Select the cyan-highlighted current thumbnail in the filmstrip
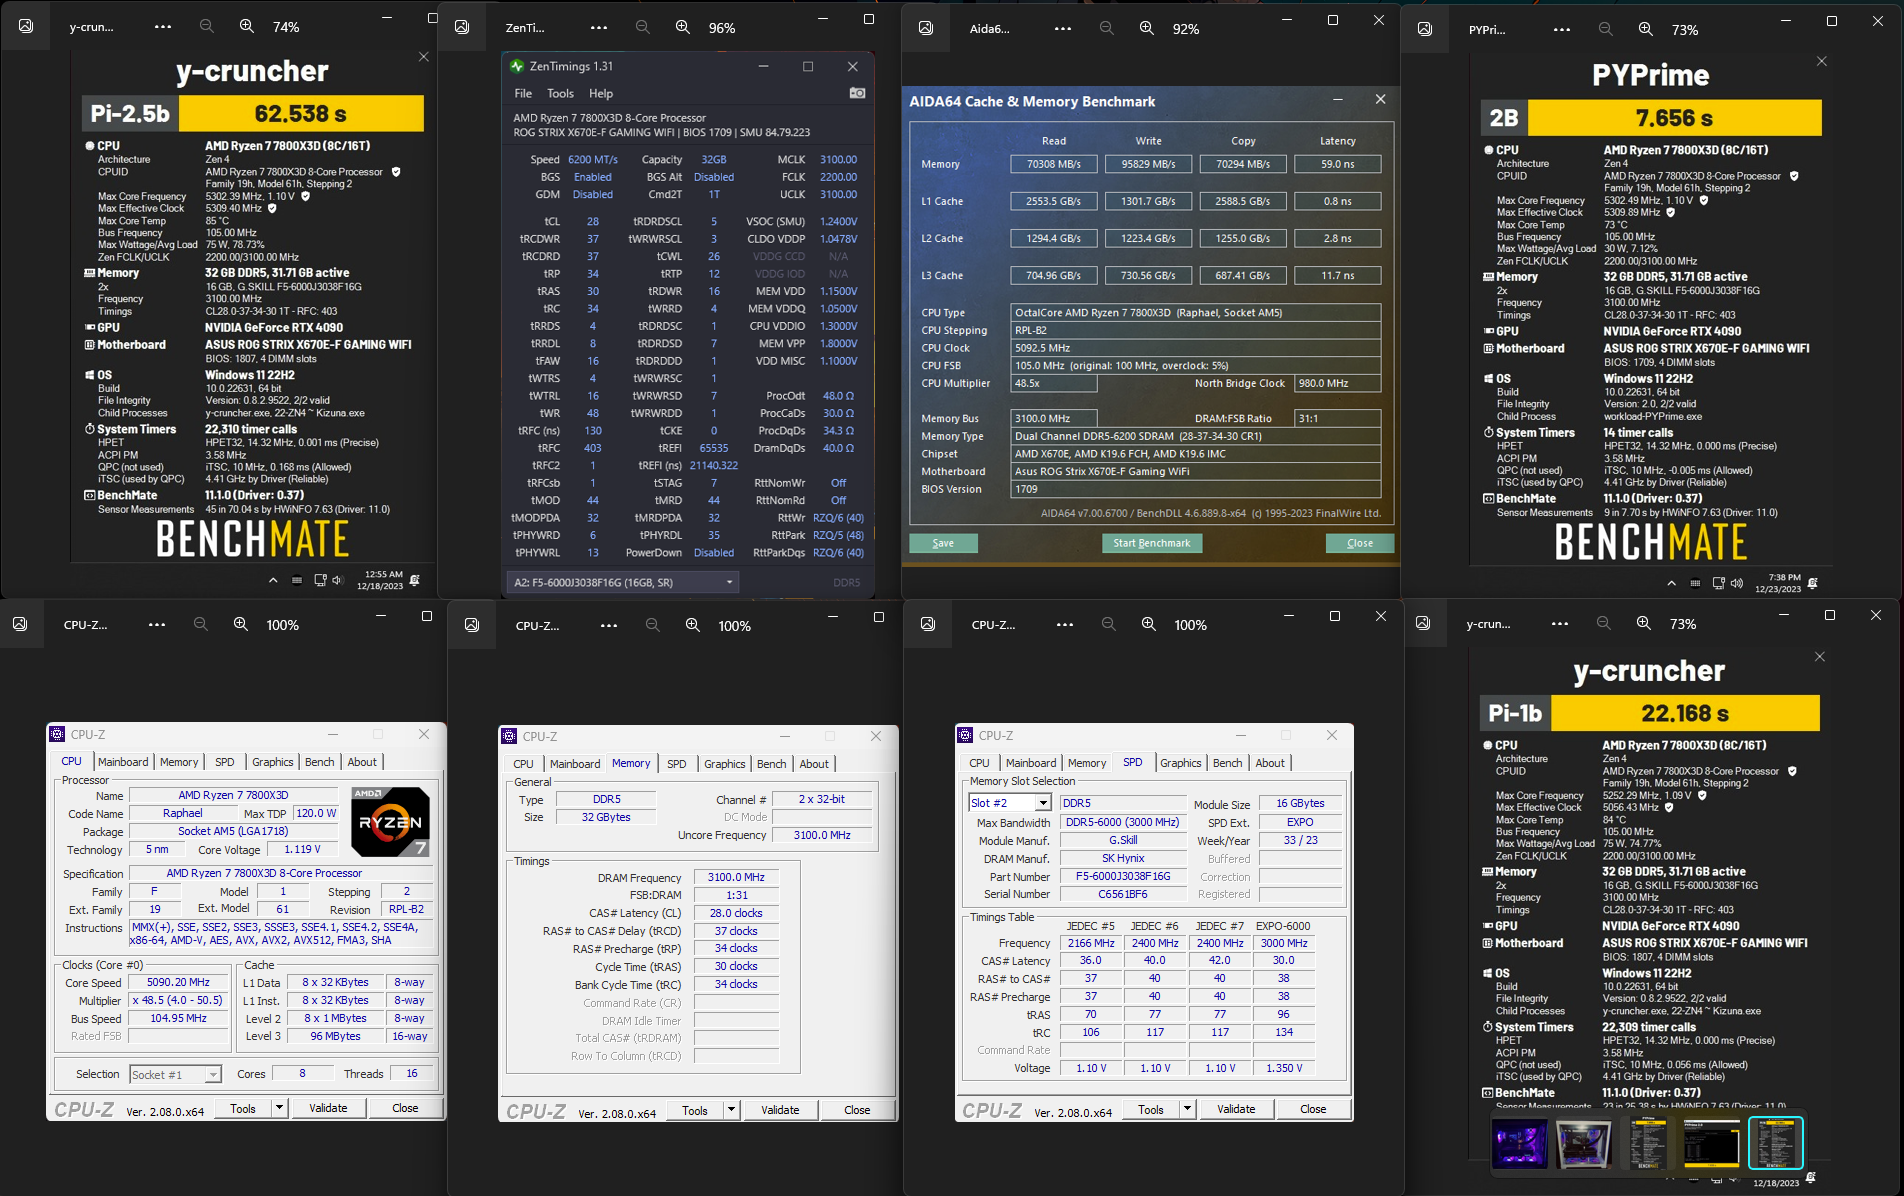Image resolution: width=1904 pixels, height=1196 pixels. [1775, 1143]
